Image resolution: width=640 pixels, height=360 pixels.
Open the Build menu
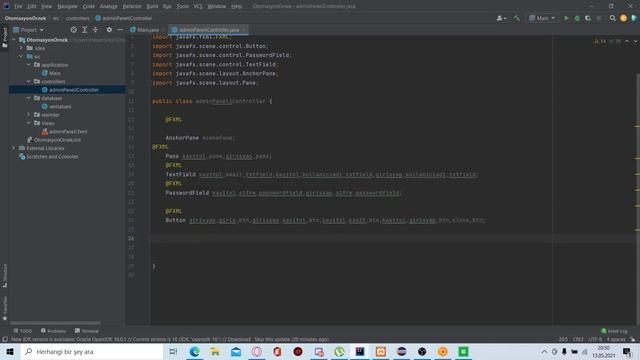(x=152, y=7)
